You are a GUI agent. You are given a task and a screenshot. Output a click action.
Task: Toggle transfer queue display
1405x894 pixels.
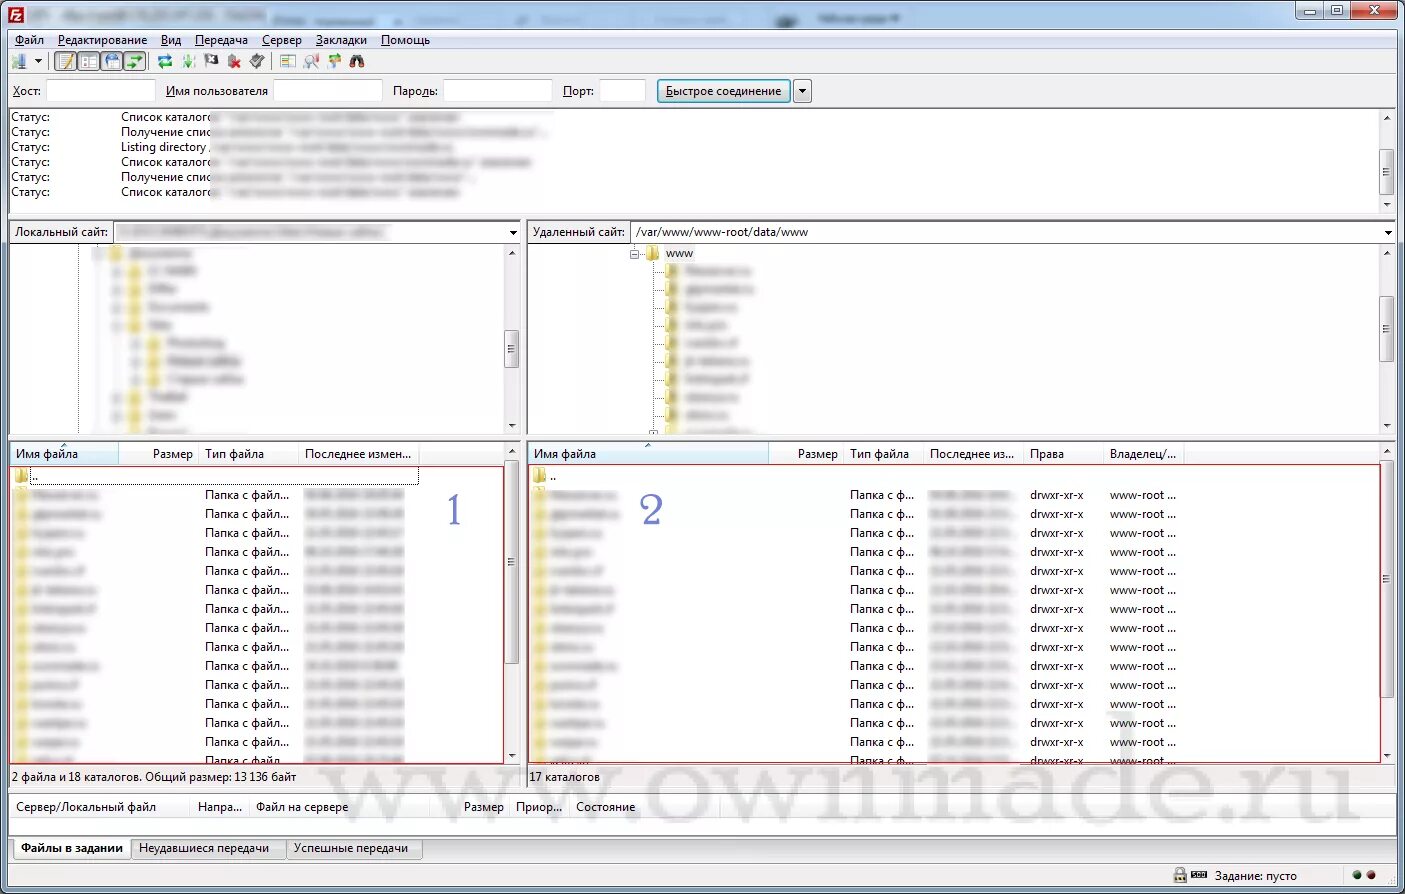pyautogui.click(x=134, y=62)
